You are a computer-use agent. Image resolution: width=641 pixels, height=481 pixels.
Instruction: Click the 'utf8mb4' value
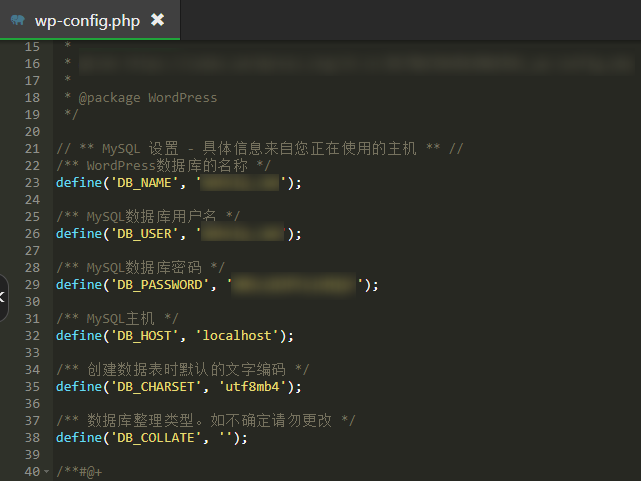pos(253,387)
